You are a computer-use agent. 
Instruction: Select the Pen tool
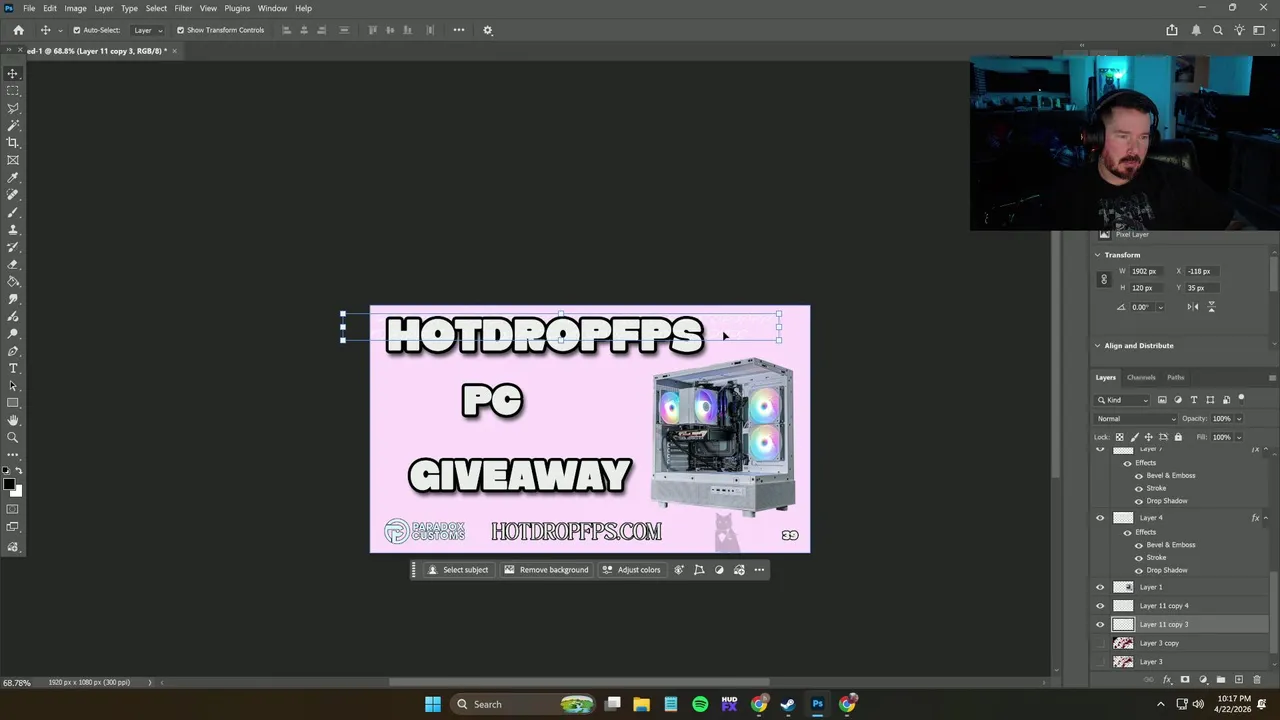(13, 352)
